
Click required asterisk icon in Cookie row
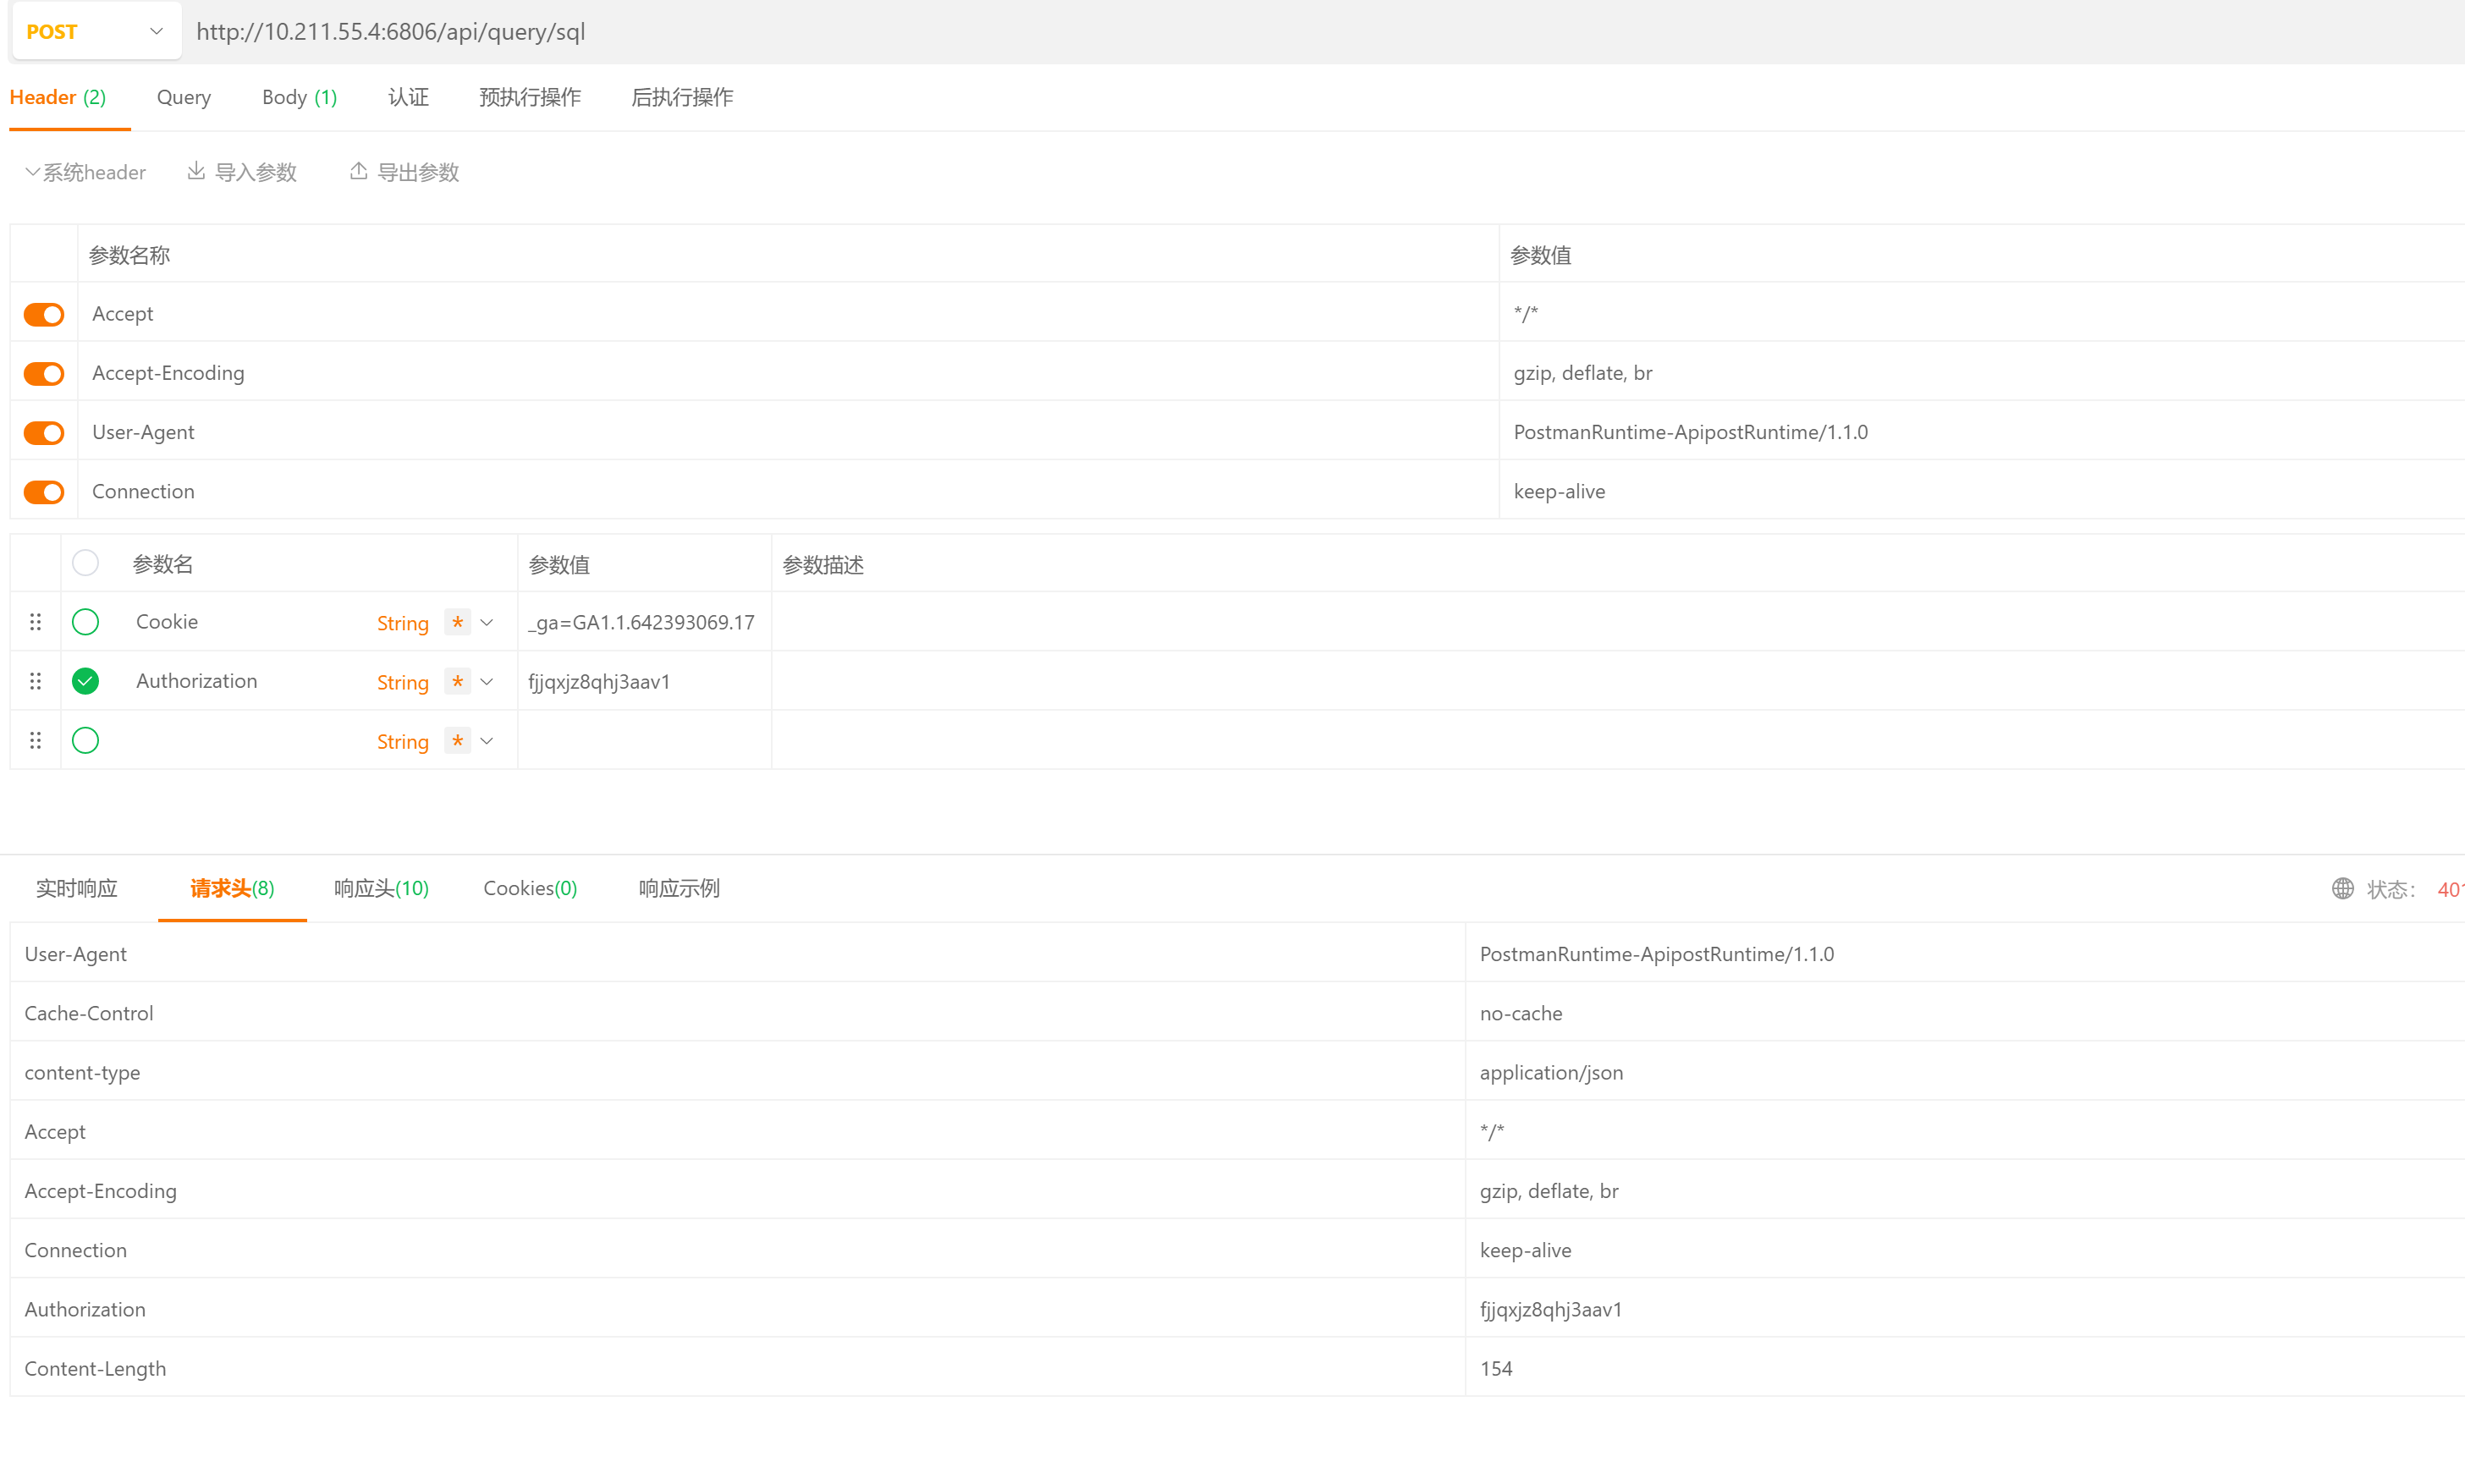click(457, 622)
